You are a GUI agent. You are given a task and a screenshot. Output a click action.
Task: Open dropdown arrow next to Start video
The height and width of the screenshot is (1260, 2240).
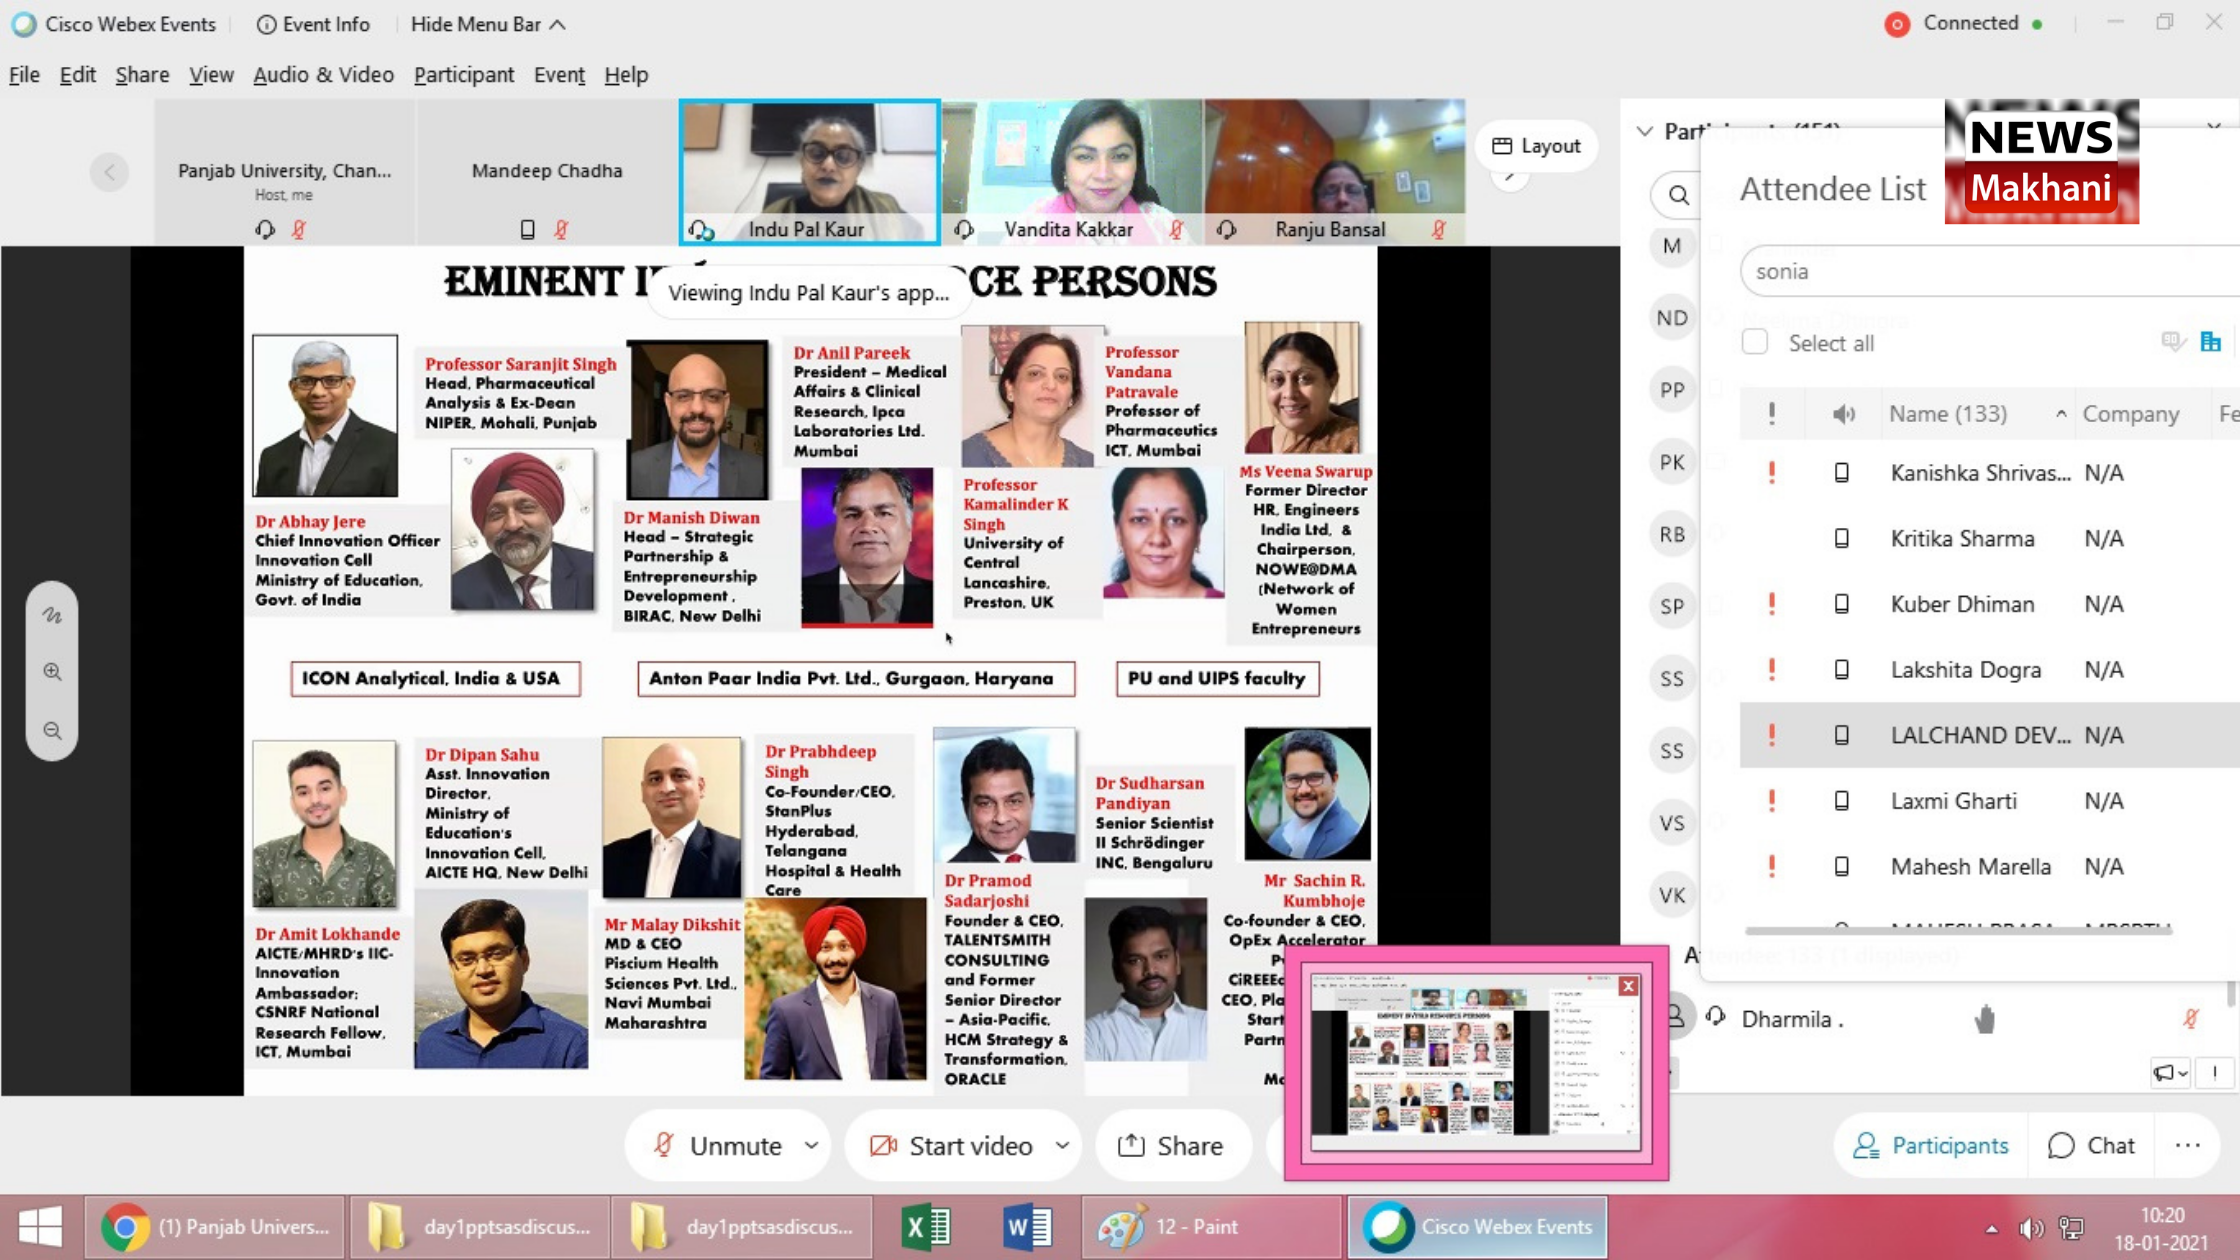point(1062,1146)
